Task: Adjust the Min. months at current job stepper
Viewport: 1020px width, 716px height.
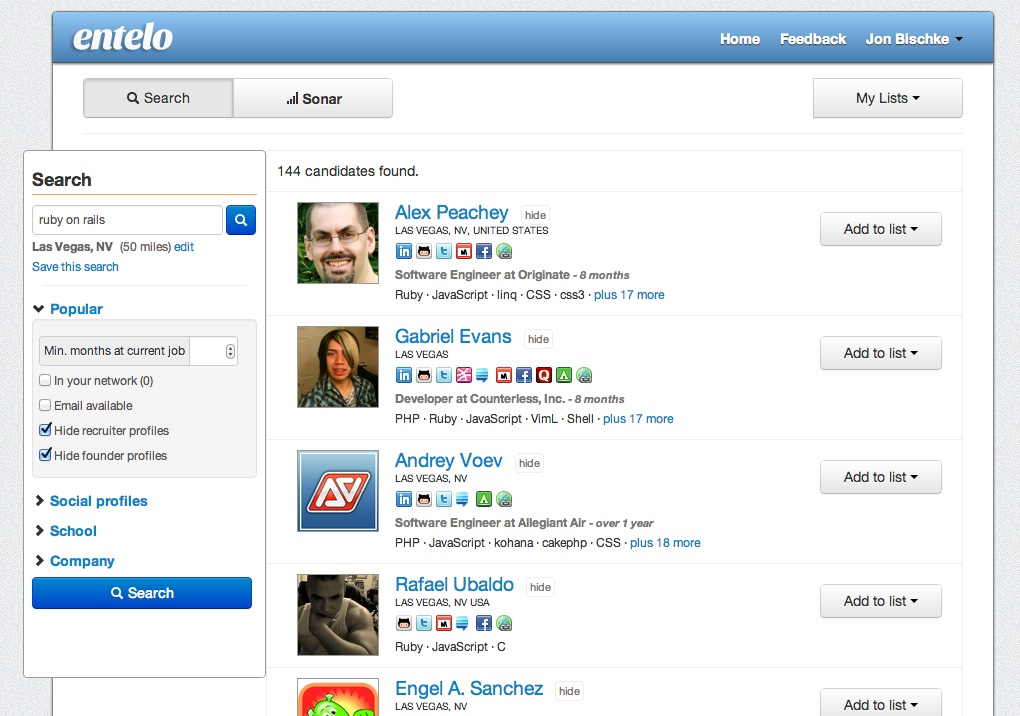Action: (x=230, y=351)
